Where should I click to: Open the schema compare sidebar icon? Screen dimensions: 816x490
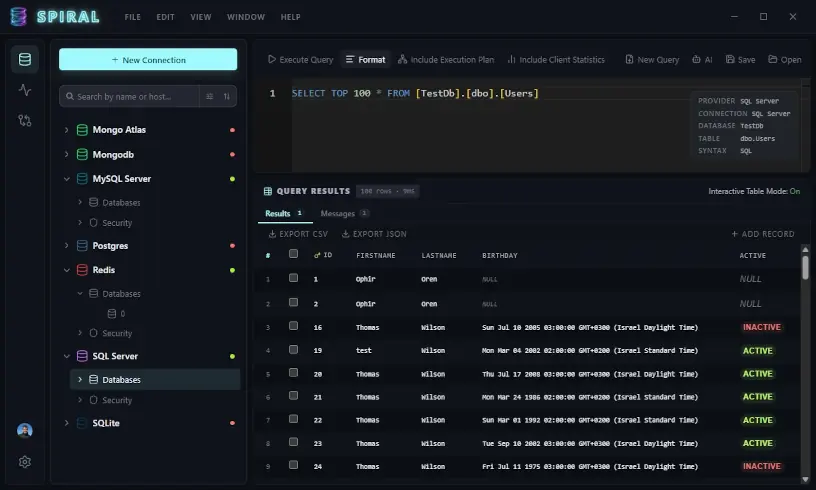point(24,121)
